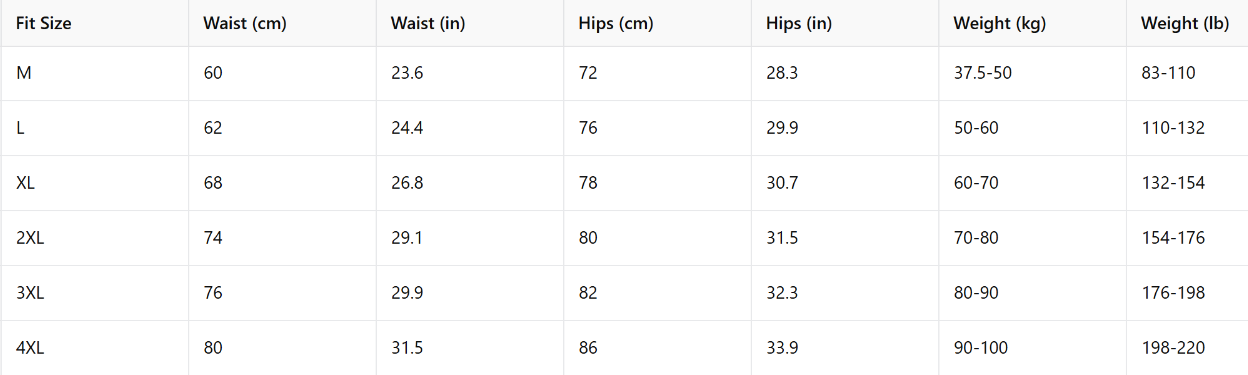Click the 2XL fit size cell
This screenshot has width=1248, height=375.
pos(31,238)
